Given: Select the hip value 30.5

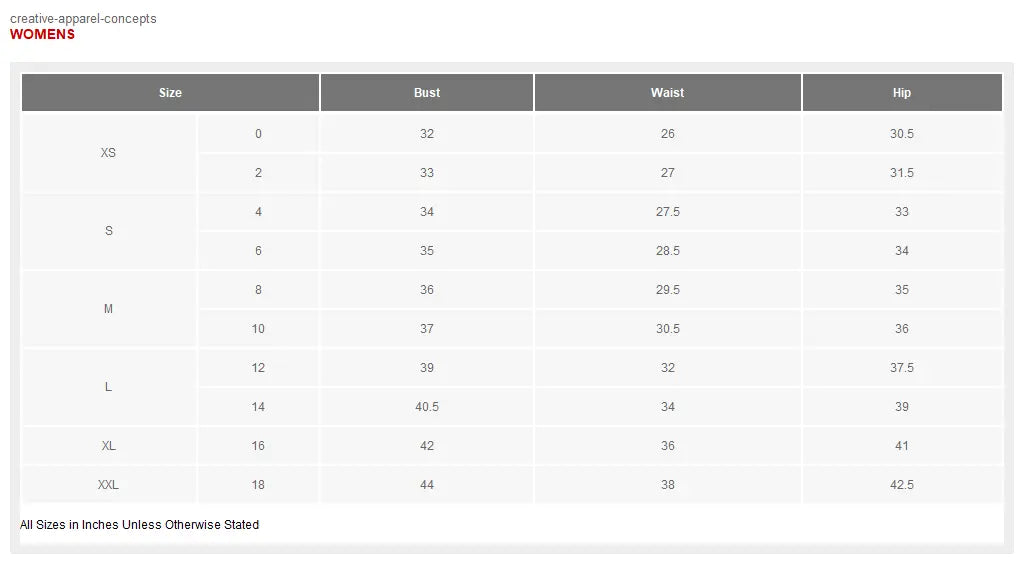Looking at the screenshot, I should tap(902, 134).
